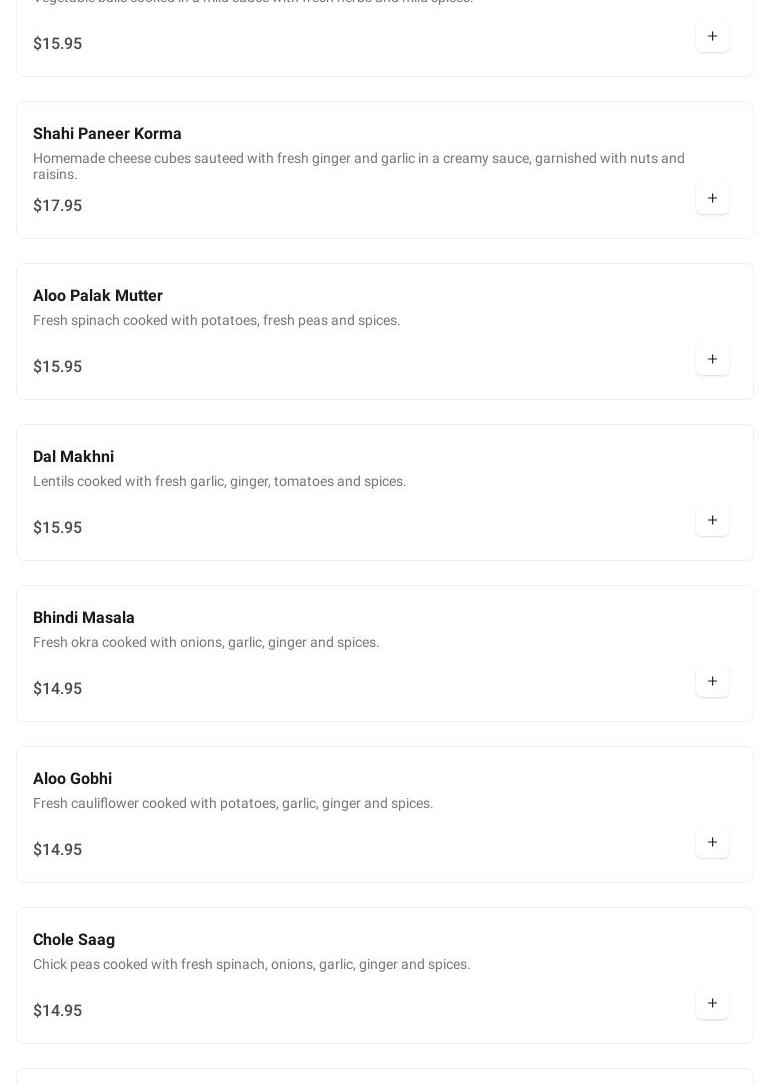Click the Shahi Paneer Korma description text
Image resolution: width=770 pixels, height=1084 pixels.
(358, 166)
